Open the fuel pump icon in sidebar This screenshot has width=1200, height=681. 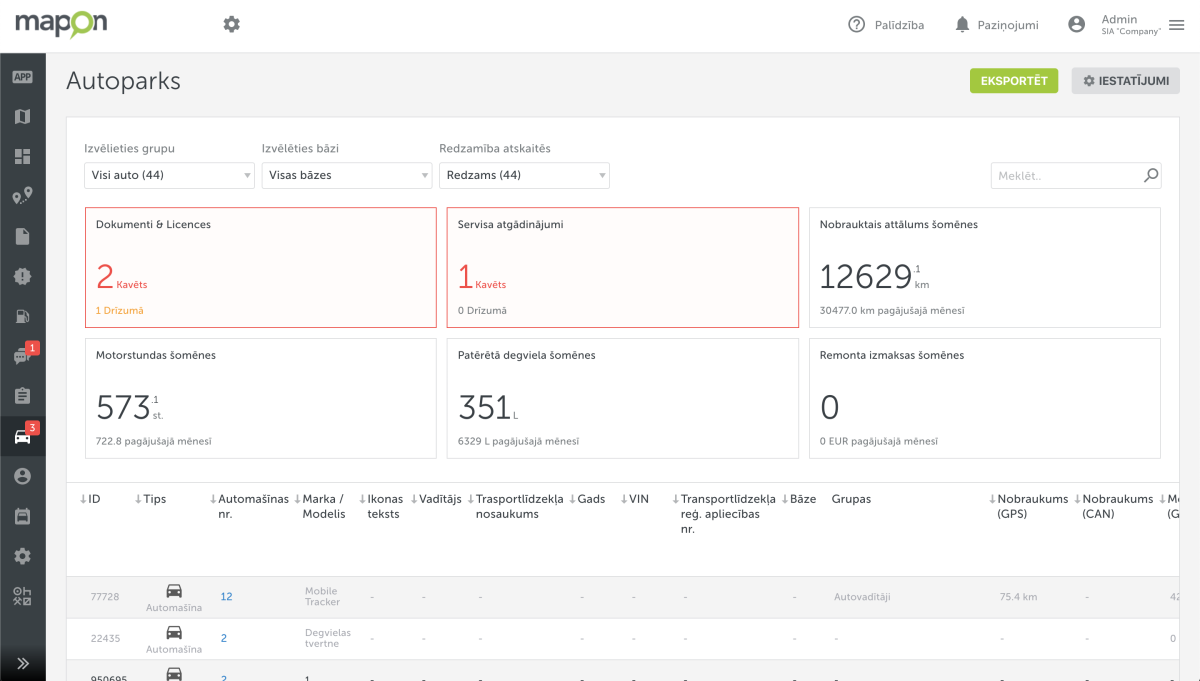(x=22, y=317)
